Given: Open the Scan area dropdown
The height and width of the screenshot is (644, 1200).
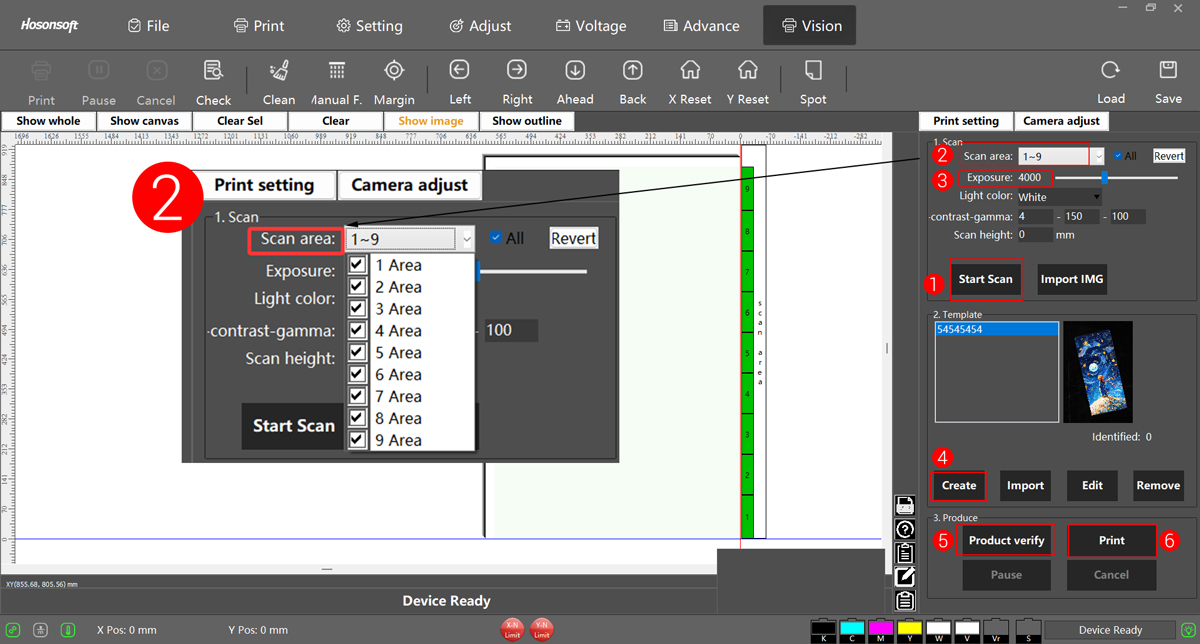Looking at the screenshot, I should pyautogui.click(x=1060, y=156).
